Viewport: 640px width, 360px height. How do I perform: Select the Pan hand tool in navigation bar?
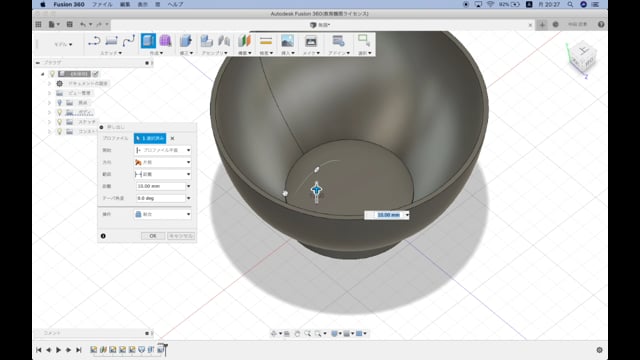tap(297, 333)
